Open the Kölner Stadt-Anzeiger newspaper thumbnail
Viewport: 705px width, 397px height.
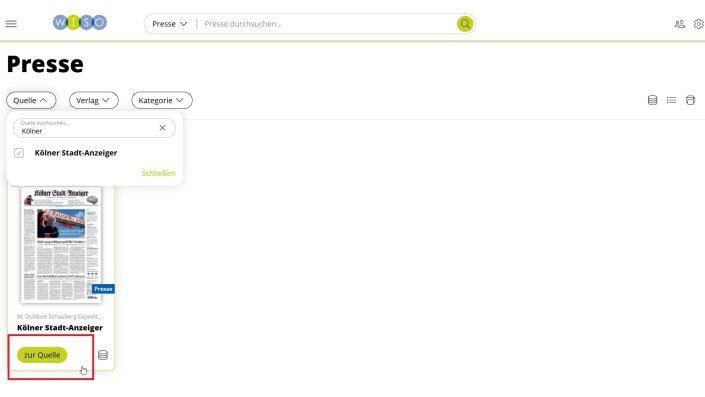61,245
